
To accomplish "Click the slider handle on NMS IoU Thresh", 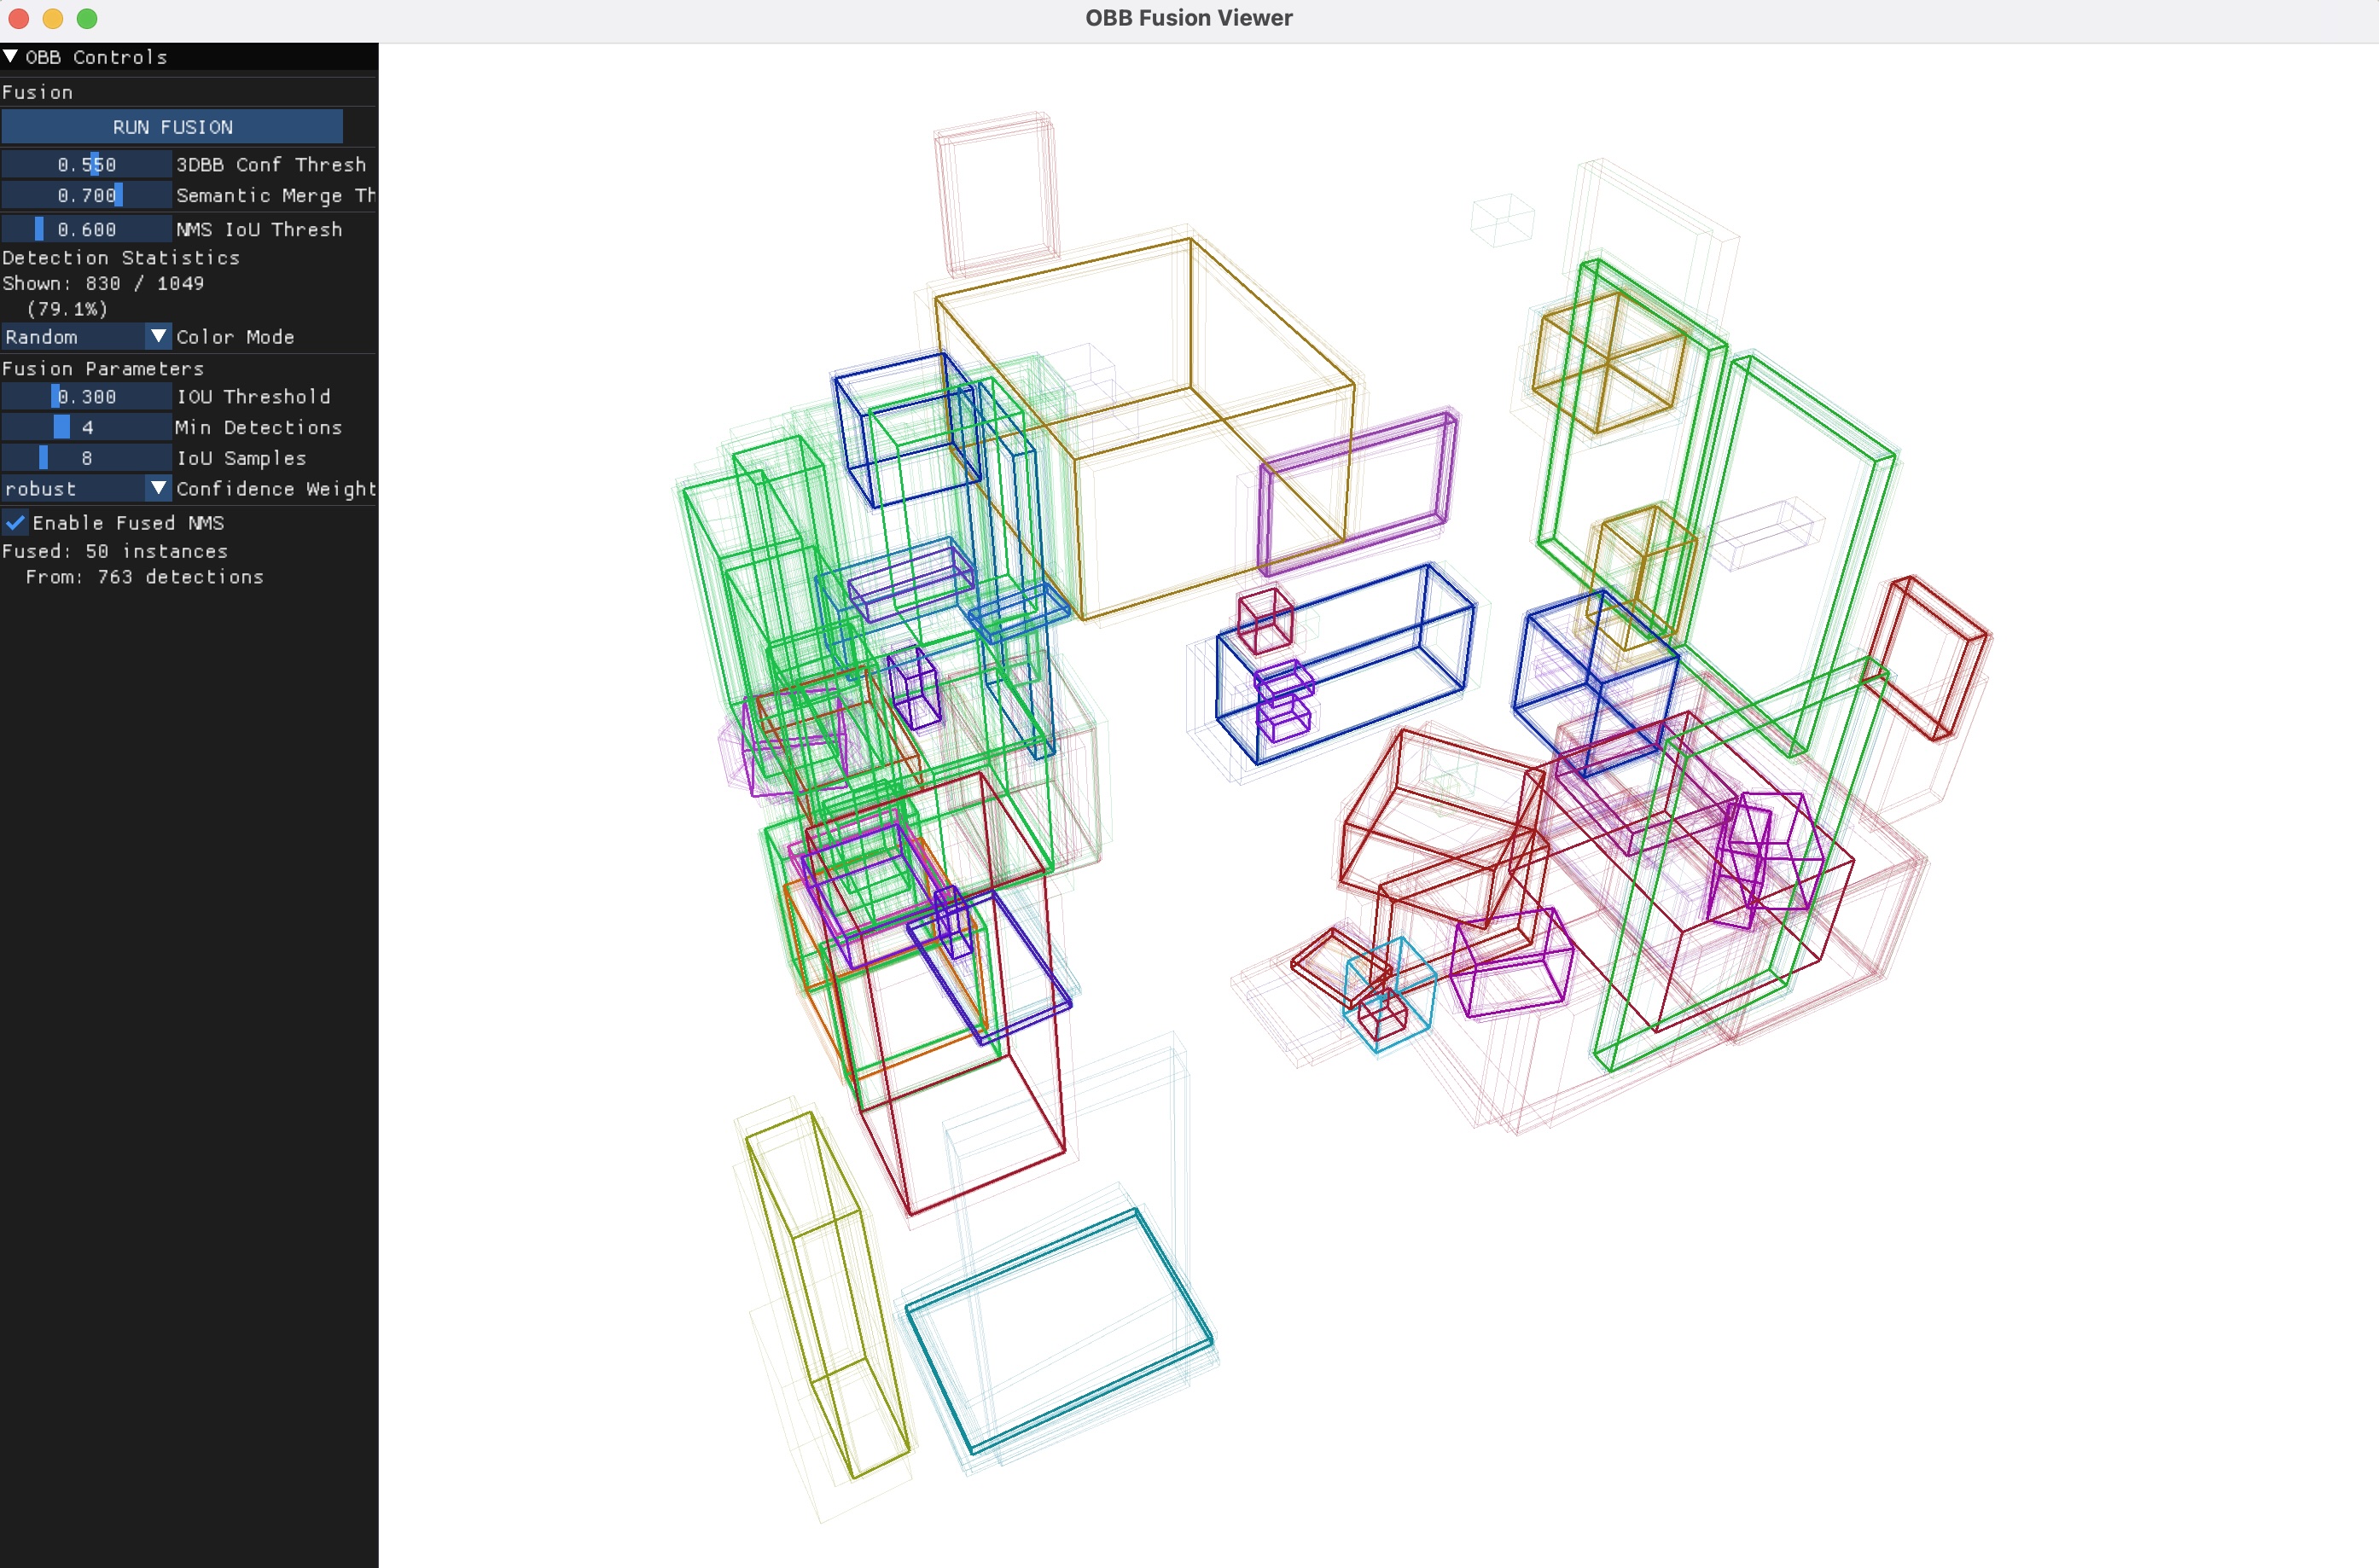I will (41, 229).
